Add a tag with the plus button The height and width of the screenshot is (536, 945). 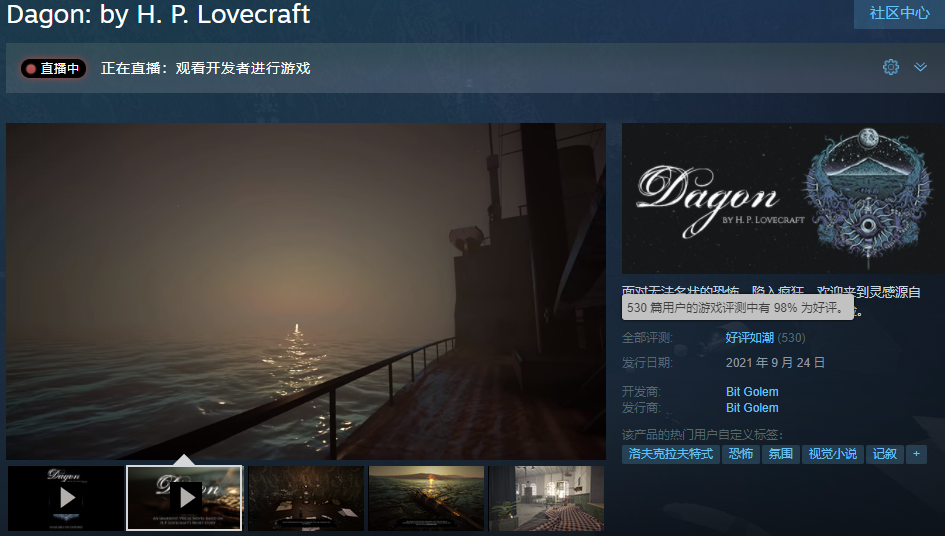point(917,454)
